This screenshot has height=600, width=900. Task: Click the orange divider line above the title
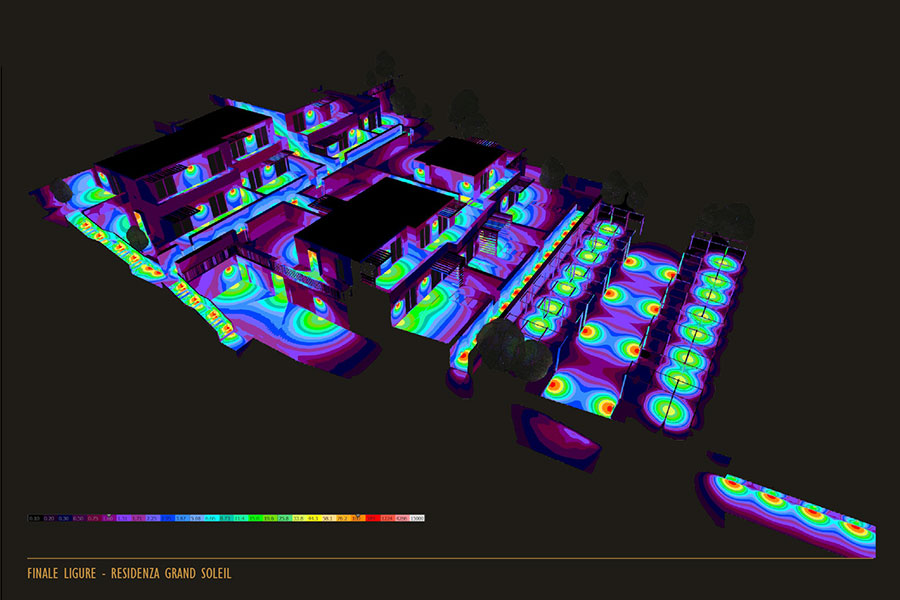tap(450, 558)
